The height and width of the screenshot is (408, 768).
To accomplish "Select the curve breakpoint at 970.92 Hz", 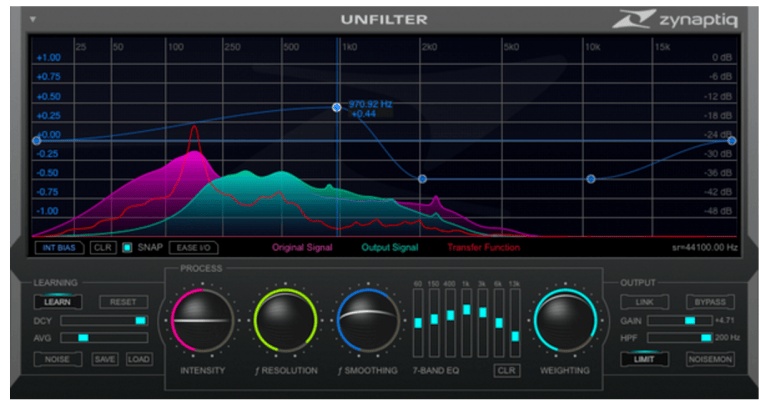I will click(x=336, y=107).
